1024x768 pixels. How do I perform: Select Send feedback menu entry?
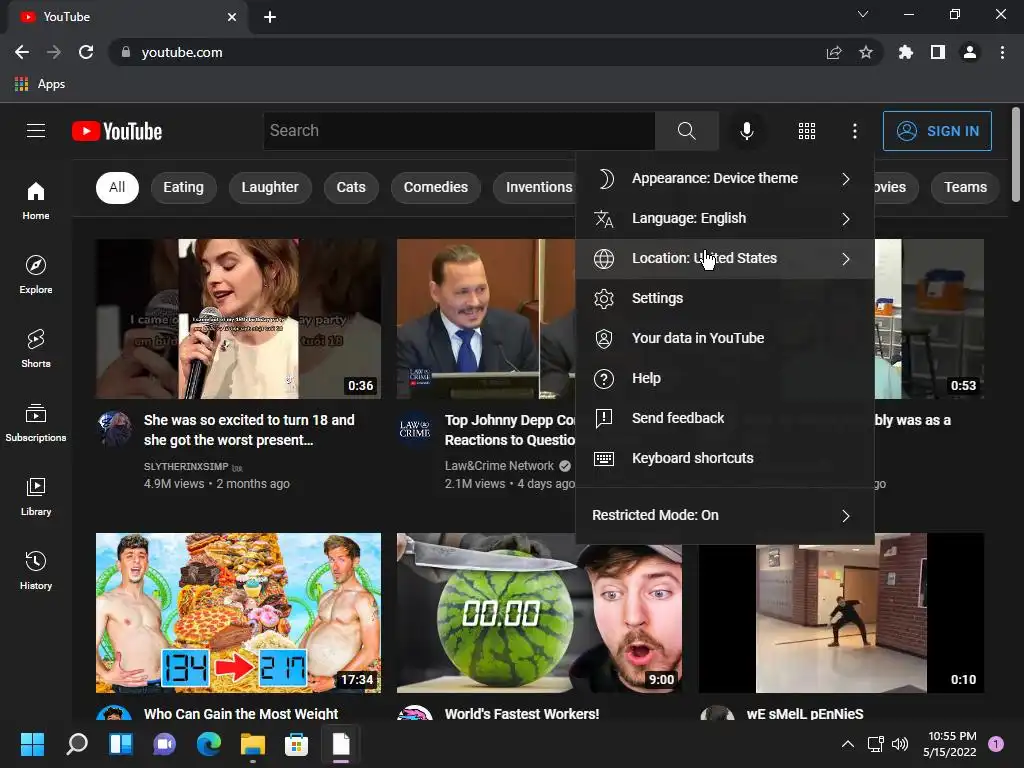click(725, 419)
